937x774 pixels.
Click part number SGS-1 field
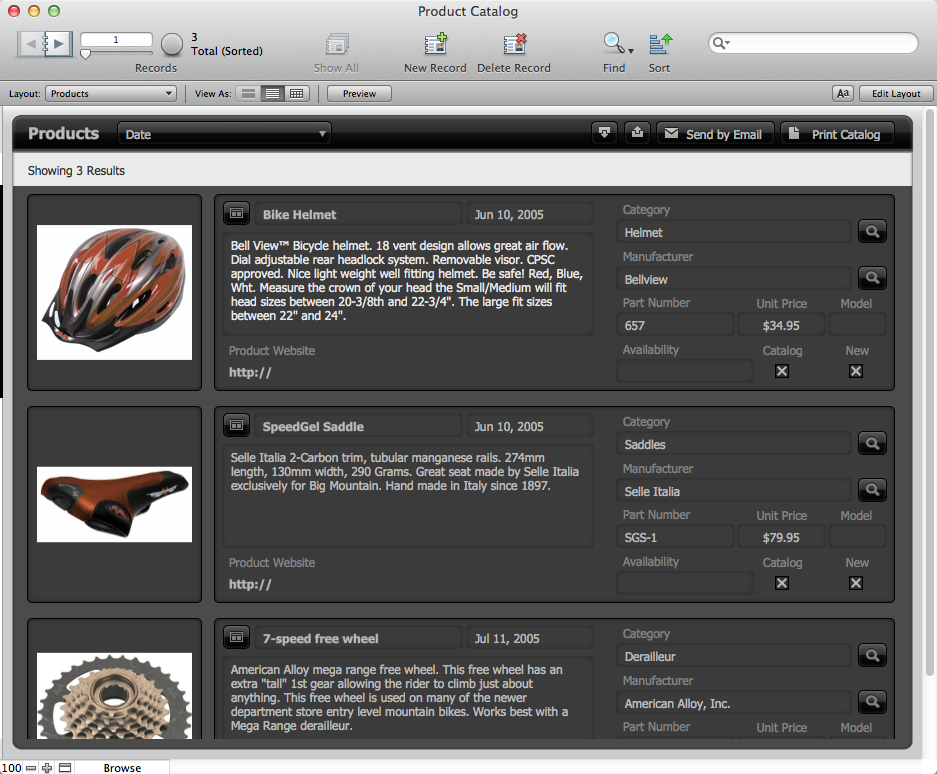tap(675, 537)
